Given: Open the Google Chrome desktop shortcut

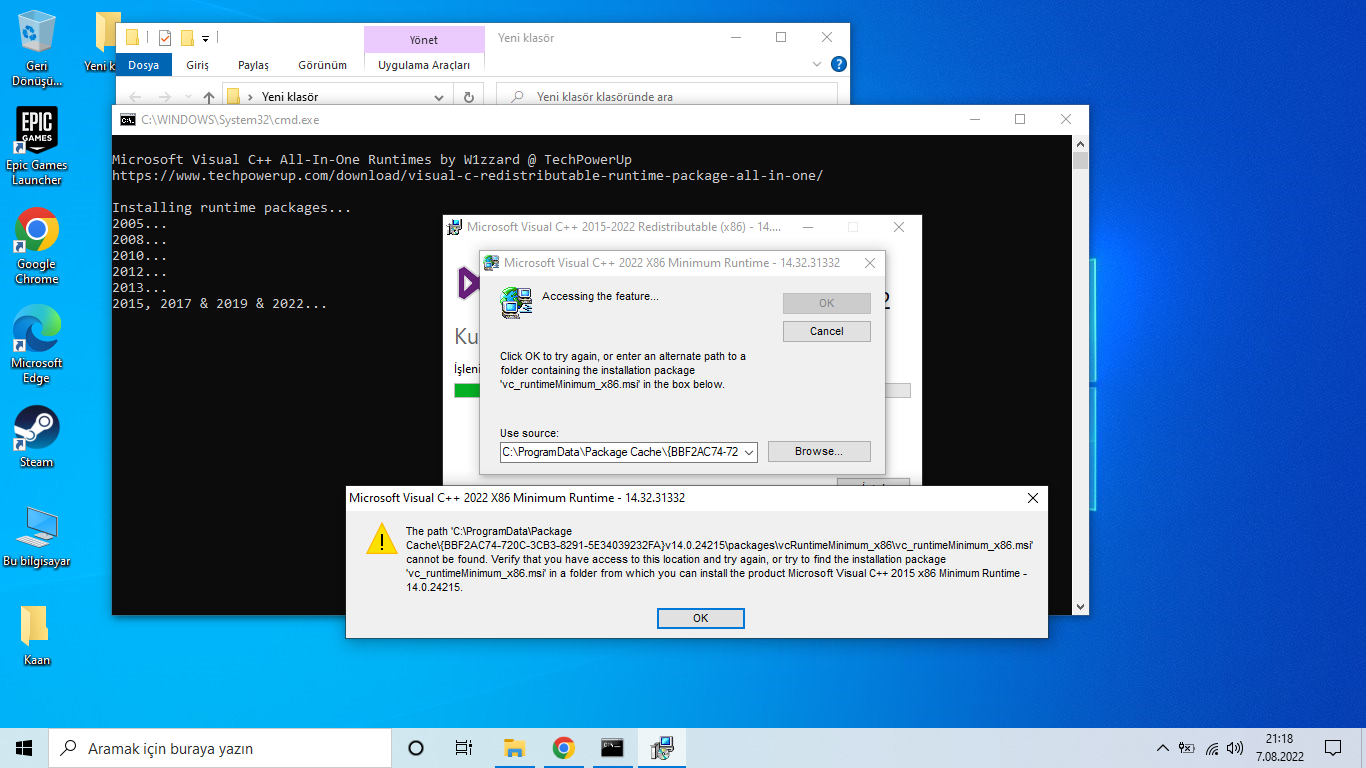Looking at the screenshot, I should coord(37,246).
